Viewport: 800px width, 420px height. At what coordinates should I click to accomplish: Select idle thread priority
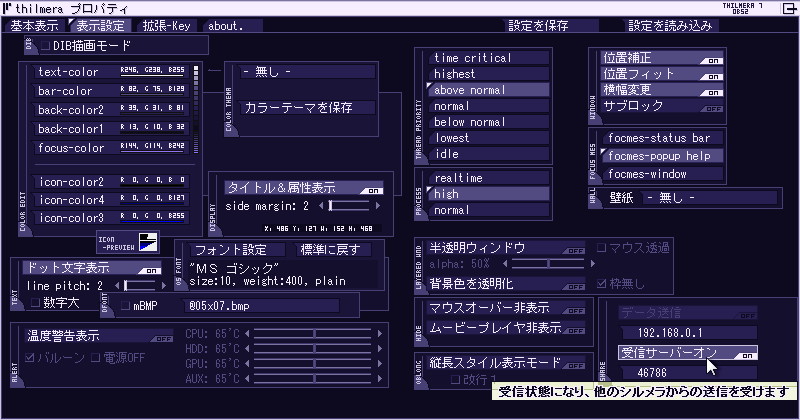click(489, 154)
